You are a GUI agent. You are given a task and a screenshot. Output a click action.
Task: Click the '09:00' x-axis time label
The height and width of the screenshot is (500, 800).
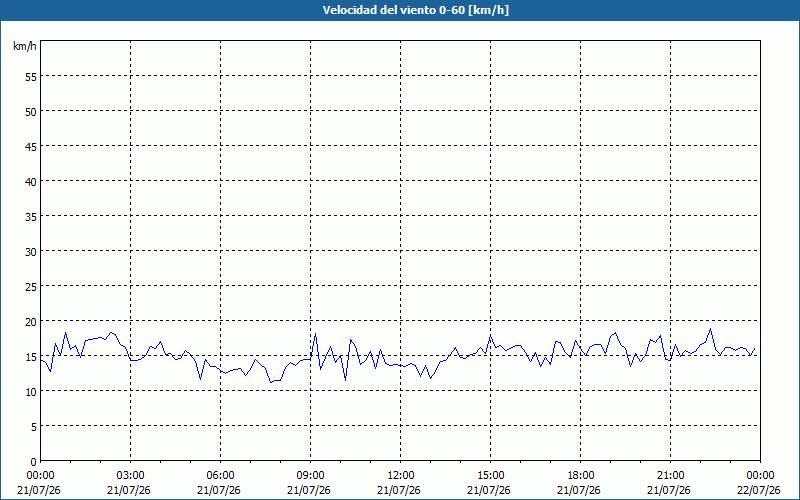point(310,476)
